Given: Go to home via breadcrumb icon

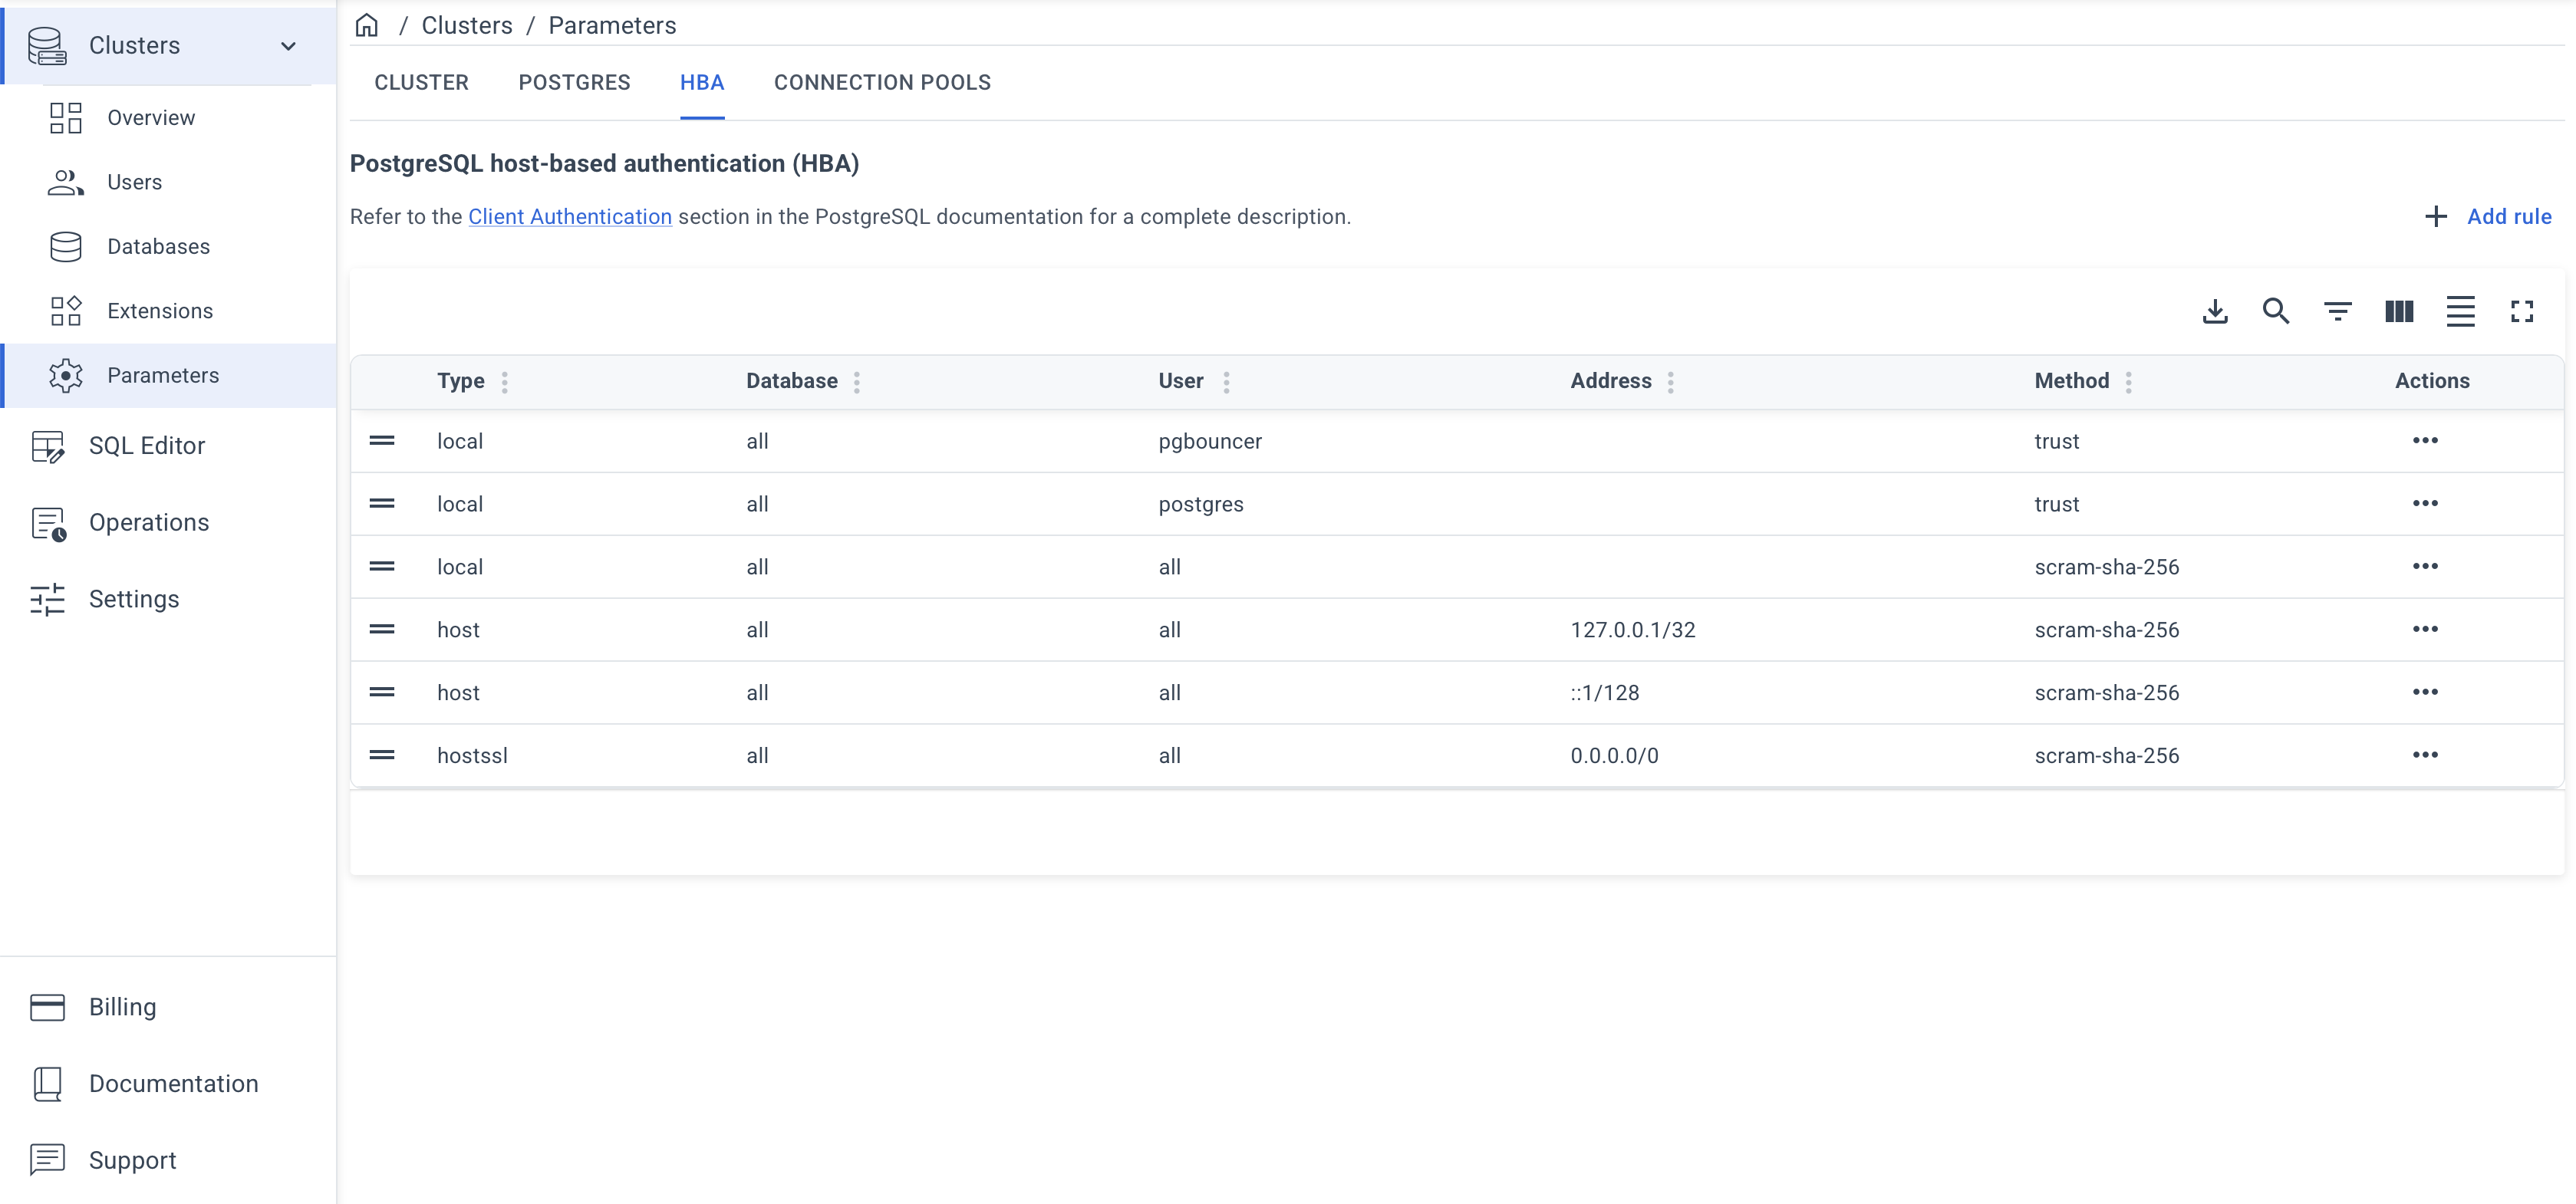Looking at the screenshot, I should pyautogui.click(x=367, y=25).
